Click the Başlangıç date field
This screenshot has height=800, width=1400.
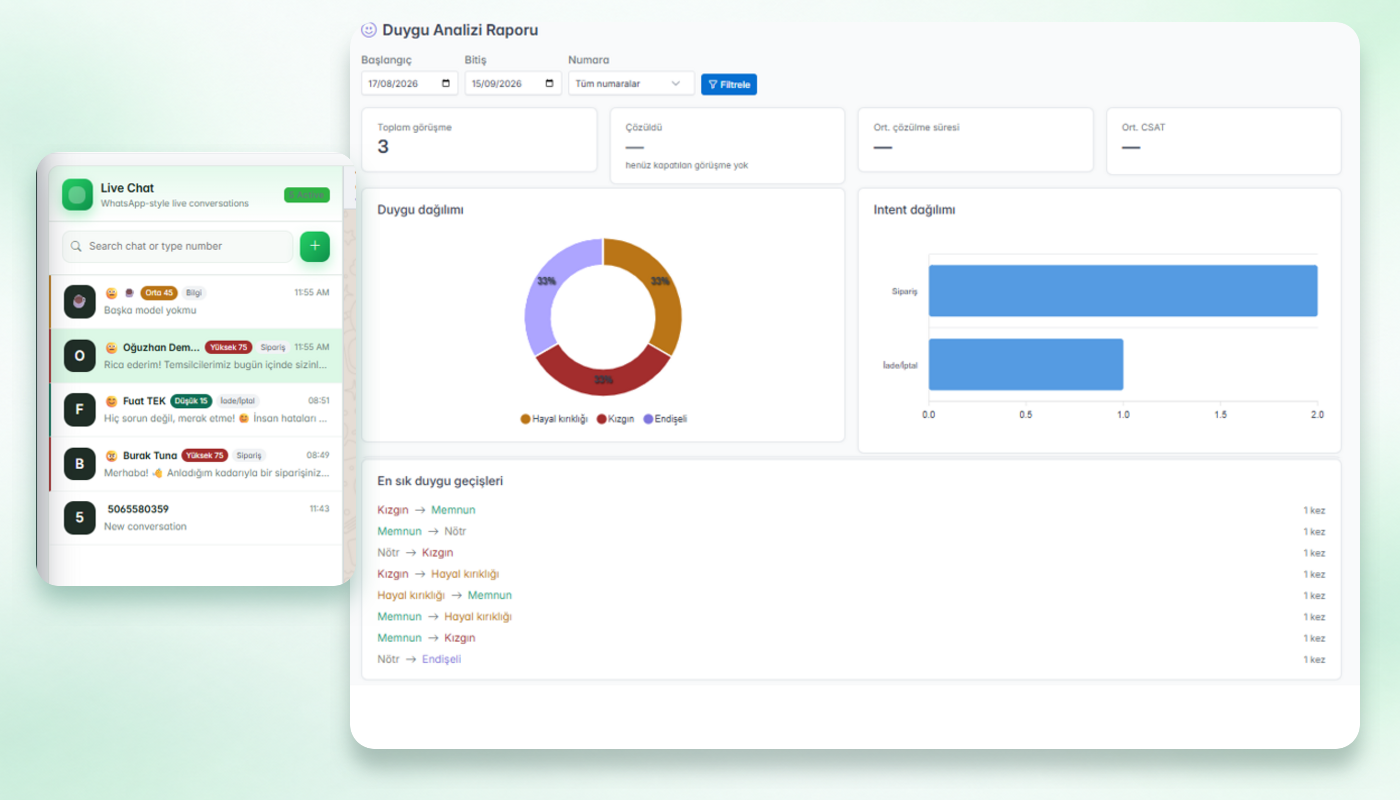tap(410, 84)
